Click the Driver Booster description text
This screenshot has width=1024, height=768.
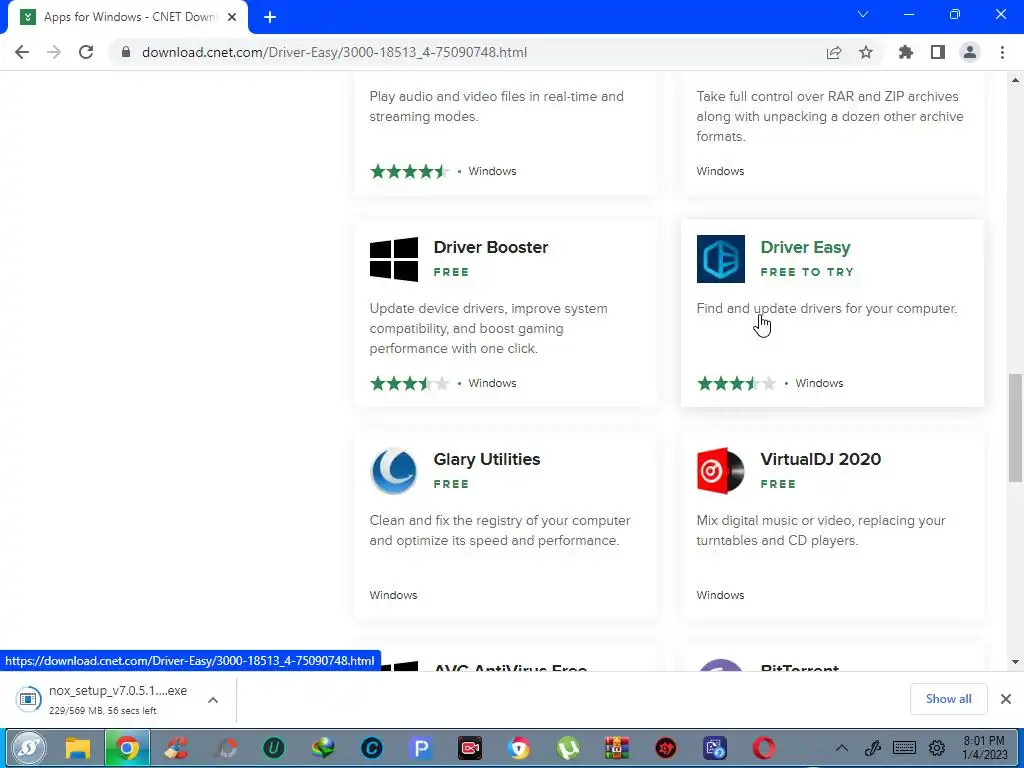pos(488,328)
